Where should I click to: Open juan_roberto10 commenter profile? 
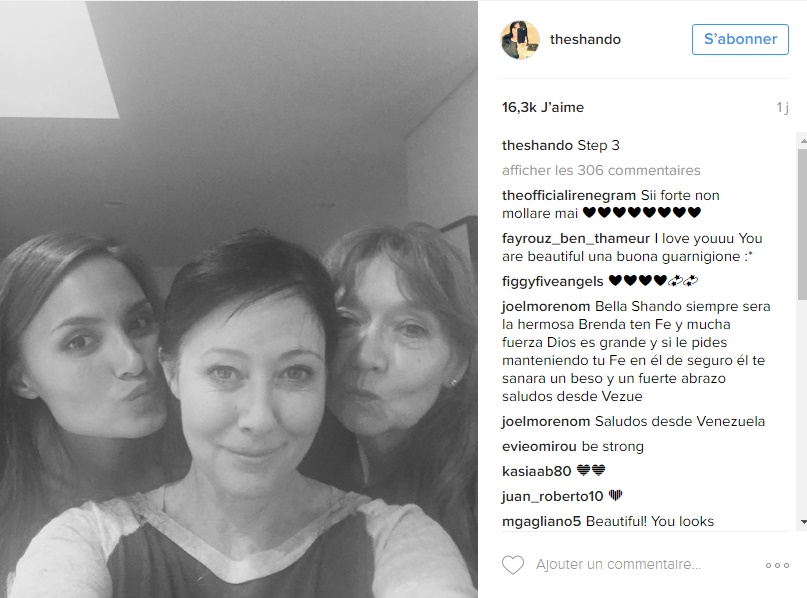pos(552,496)
